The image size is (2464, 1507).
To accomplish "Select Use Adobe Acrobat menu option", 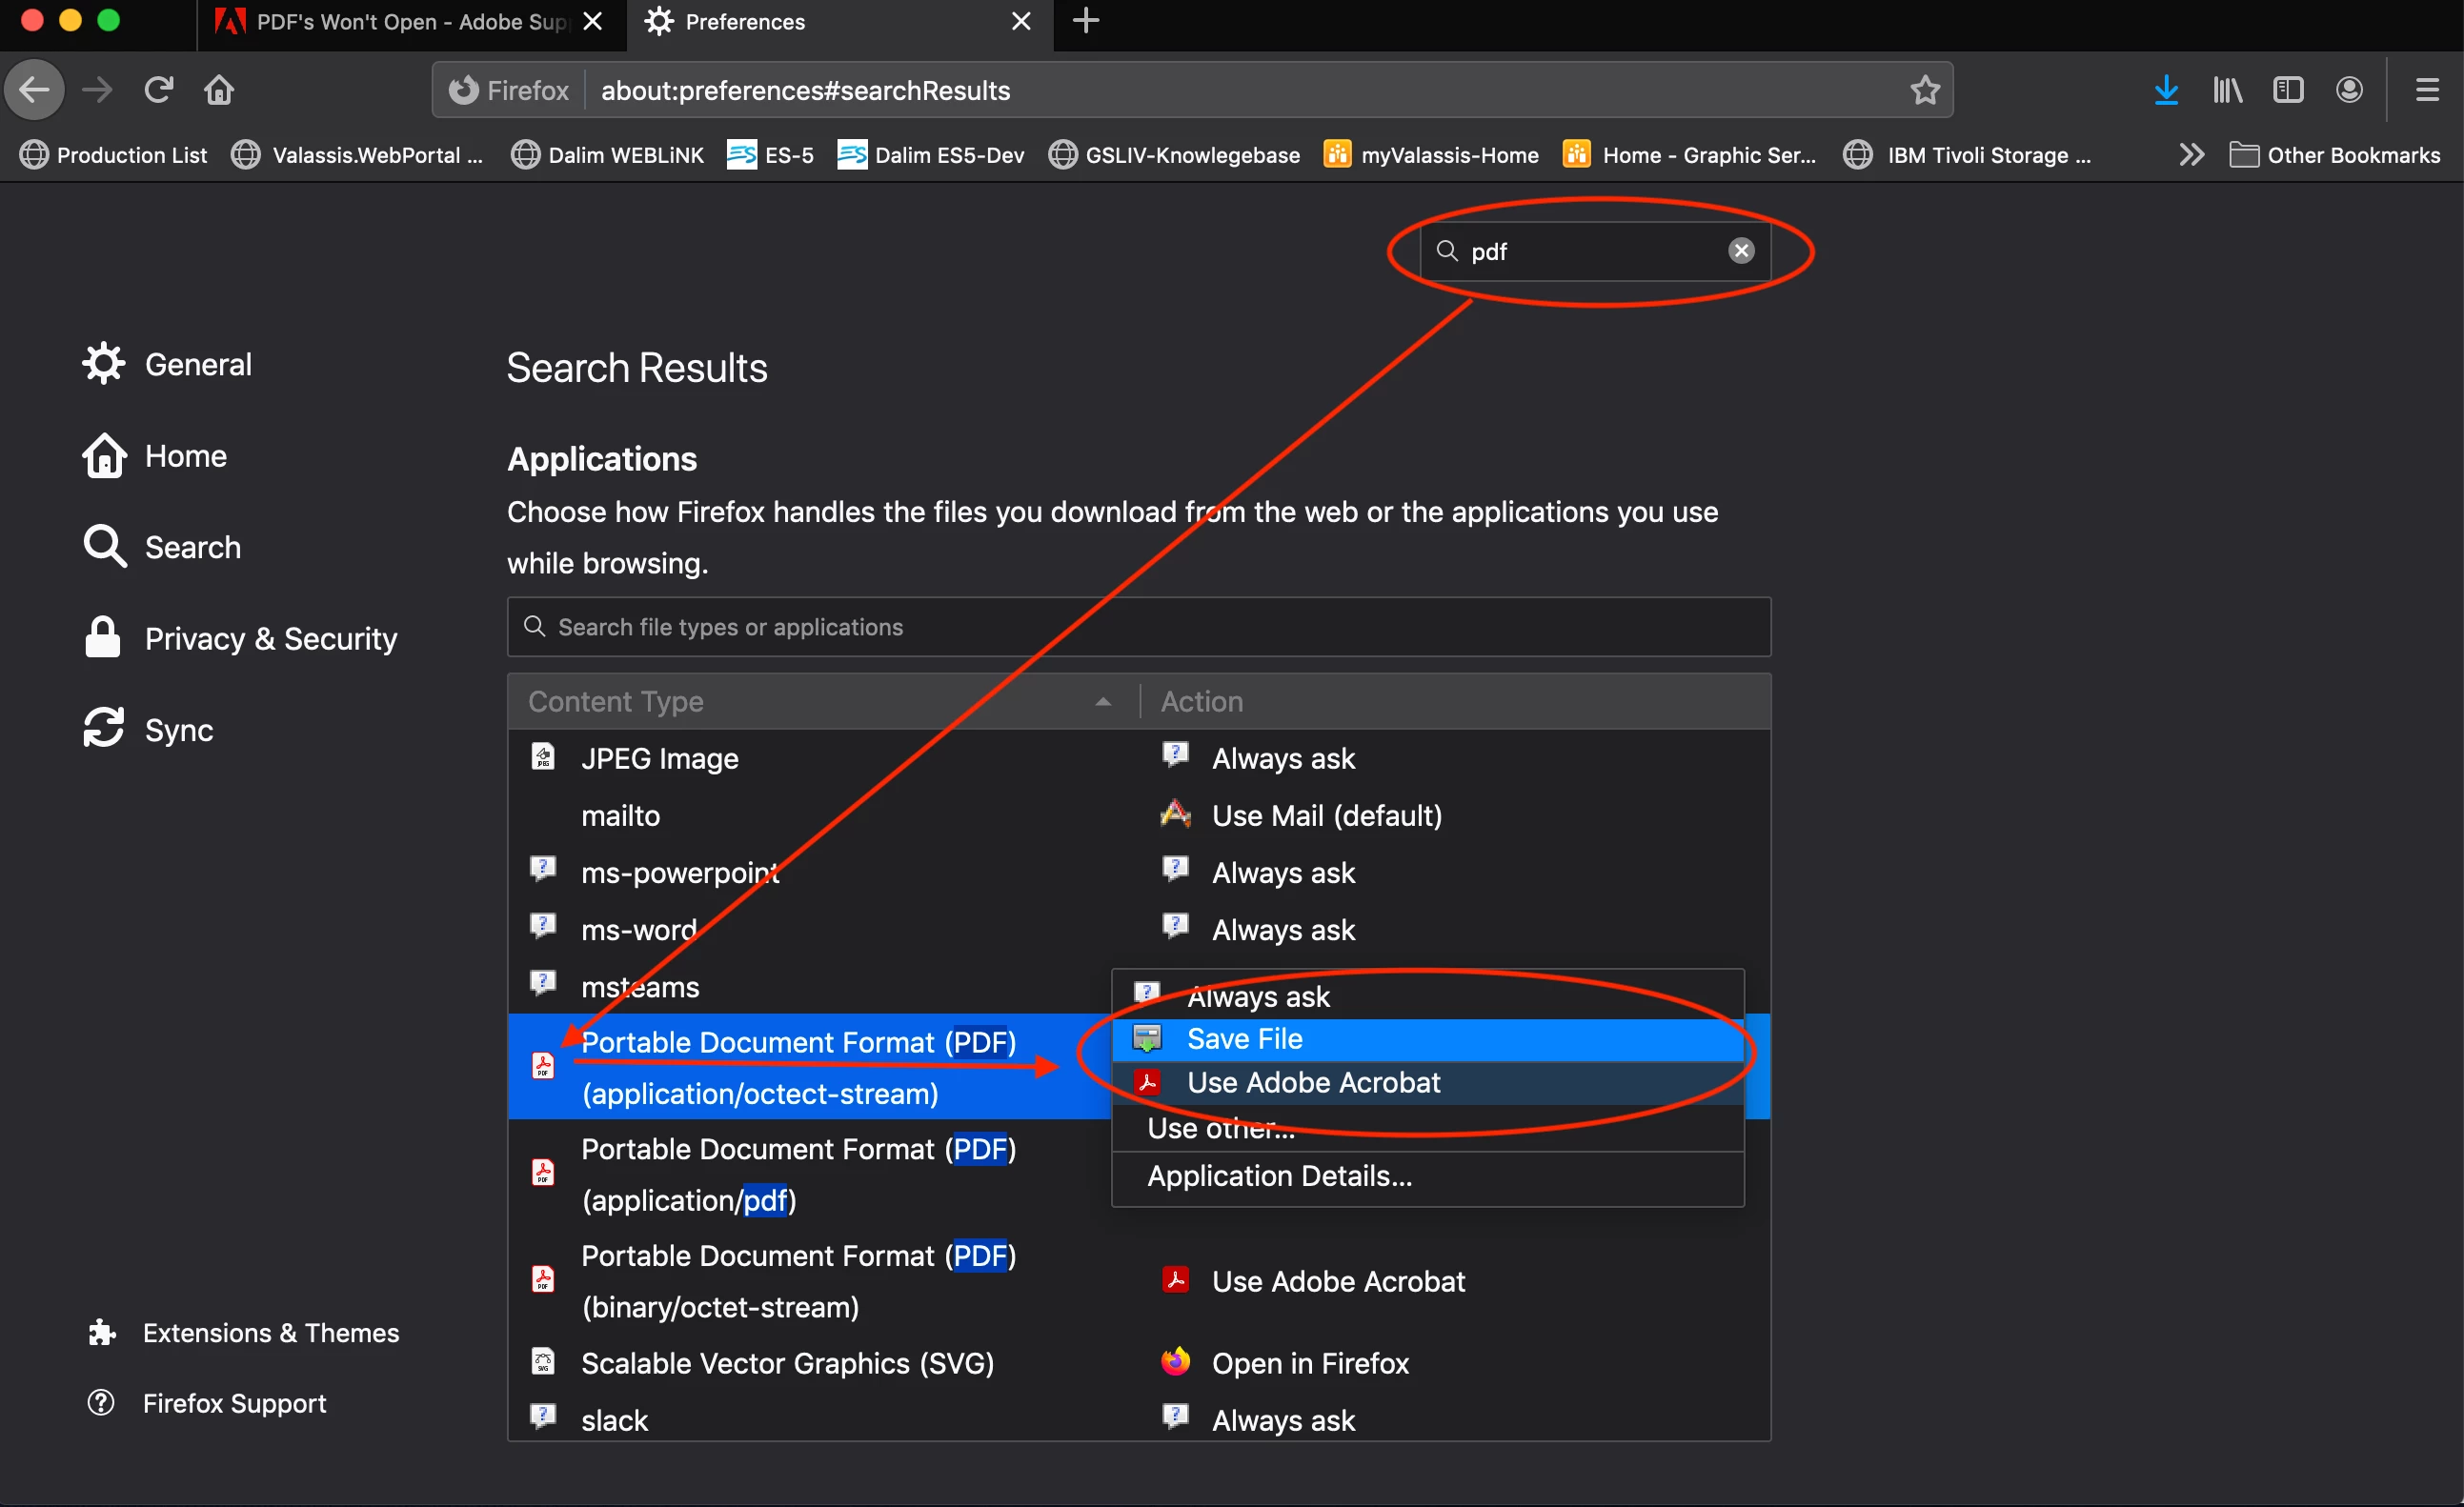I will tap(1313, 1082).
